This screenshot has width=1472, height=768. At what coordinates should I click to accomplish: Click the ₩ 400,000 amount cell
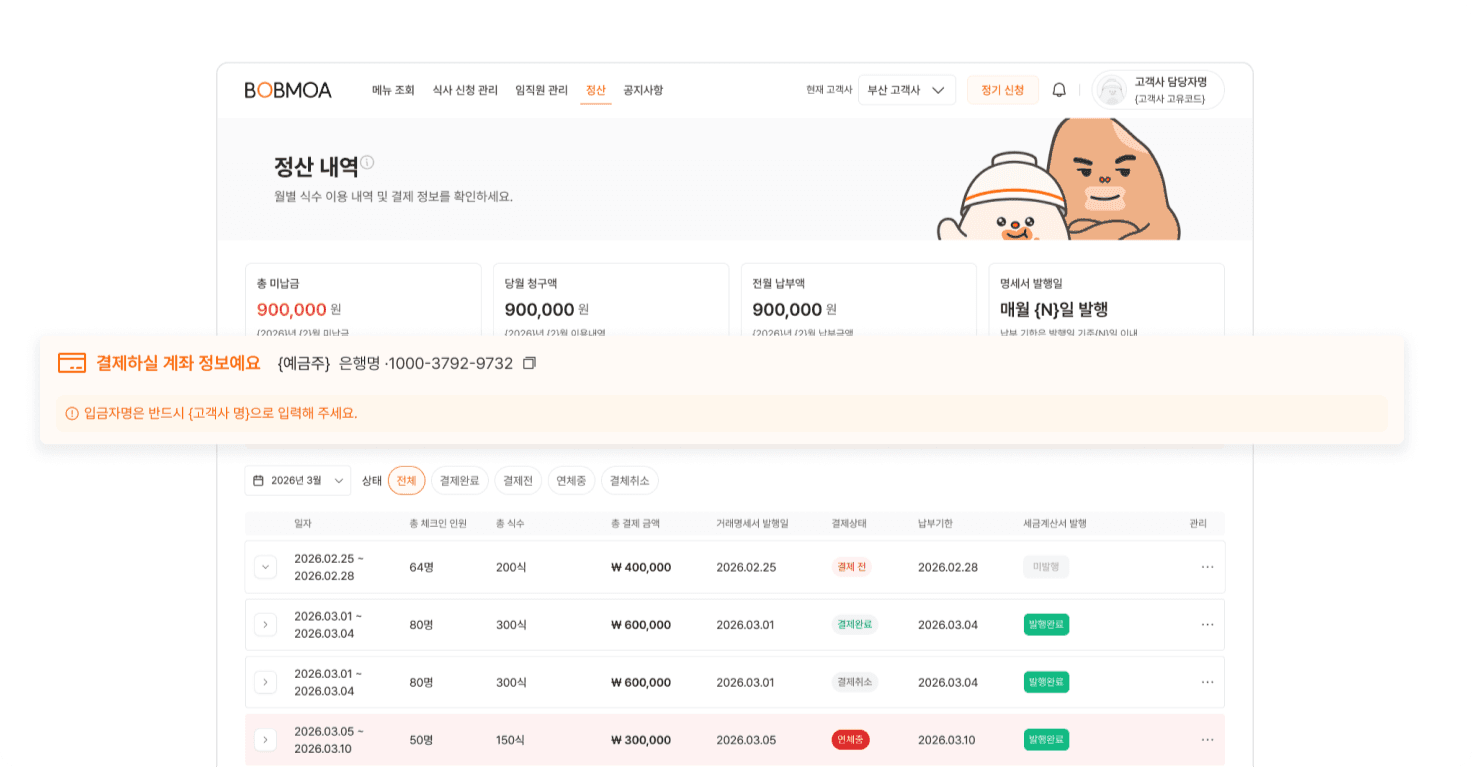point(641,567)
